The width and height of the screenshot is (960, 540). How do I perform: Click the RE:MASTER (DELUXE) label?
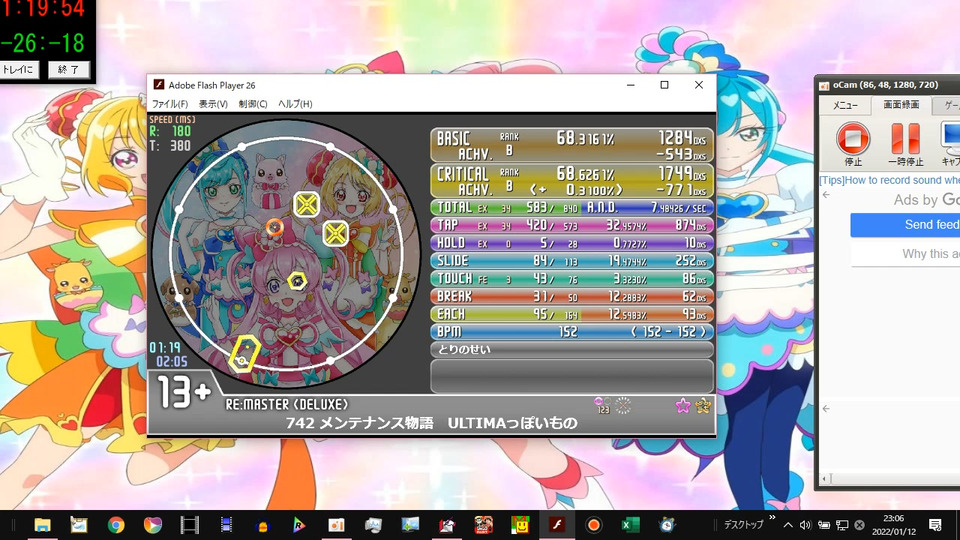(x=287, y=405)
